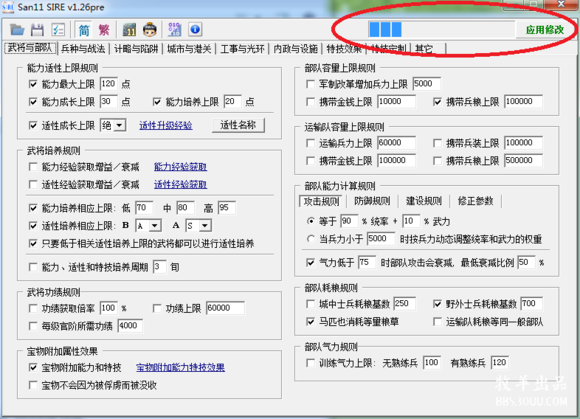The width and height of the screenshot is (580, 419).
Task: Select the 当兵力小于 radio button
Action: point(310,239)
